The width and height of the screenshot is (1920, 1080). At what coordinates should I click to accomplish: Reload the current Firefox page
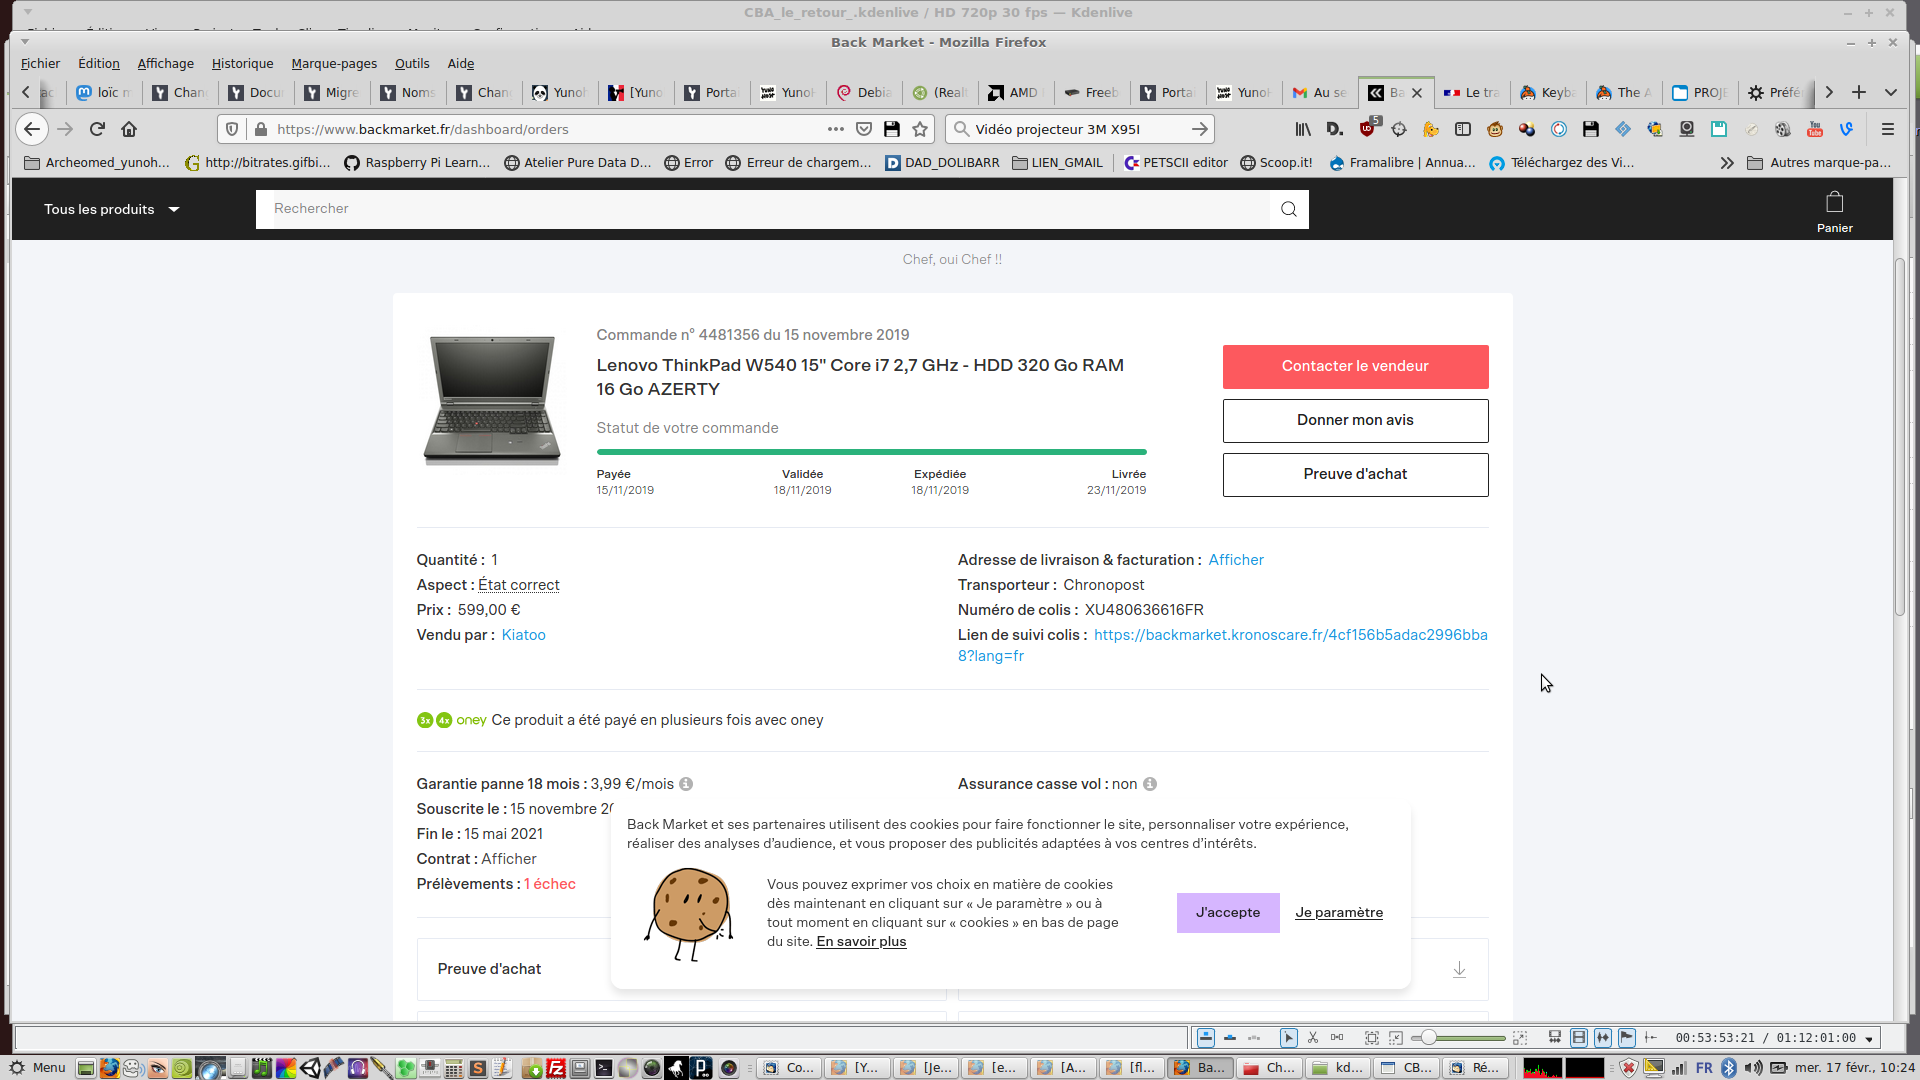pyautogui.click(x=97, y=129)
